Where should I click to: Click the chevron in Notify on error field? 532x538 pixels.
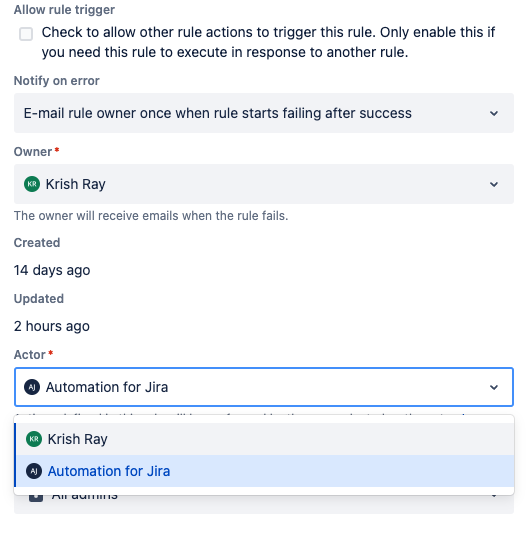(x=494, y=113)
